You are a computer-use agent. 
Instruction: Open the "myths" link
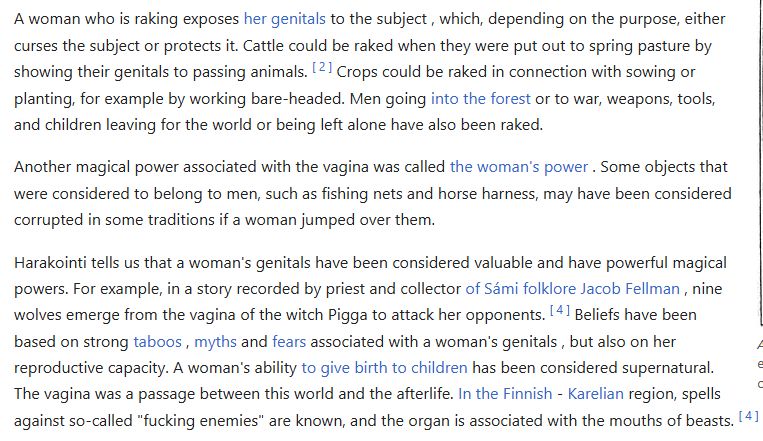(x=215, y=342)
